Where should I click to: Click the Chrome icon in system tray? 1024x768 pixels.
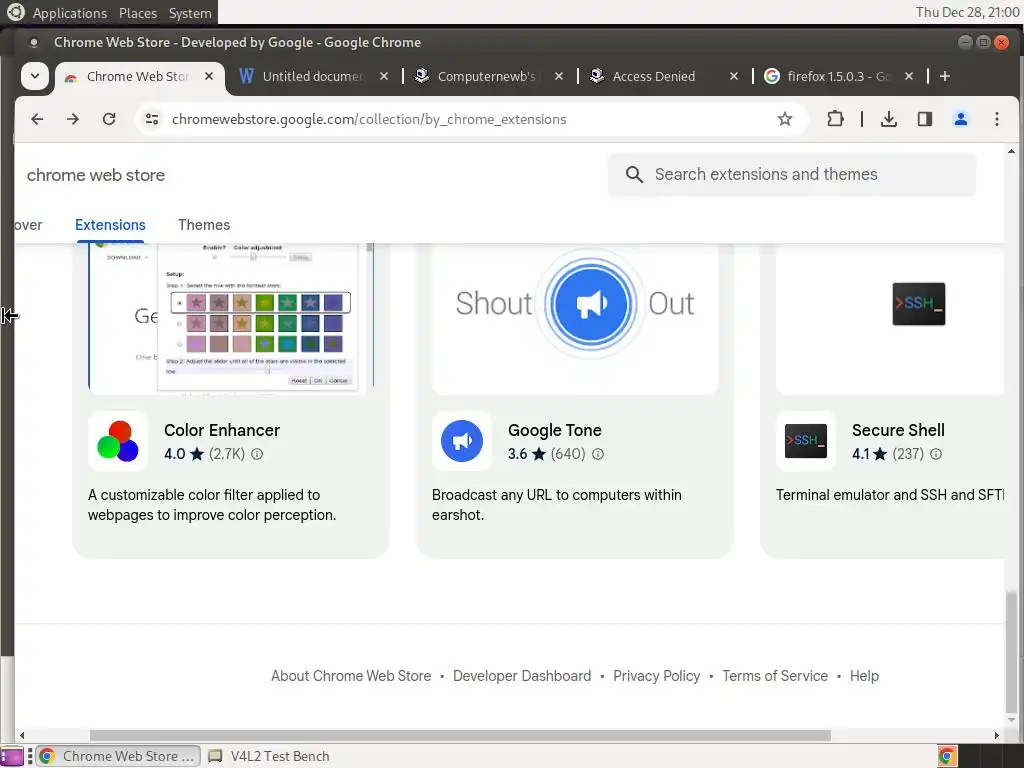click(x=947, y=756)
